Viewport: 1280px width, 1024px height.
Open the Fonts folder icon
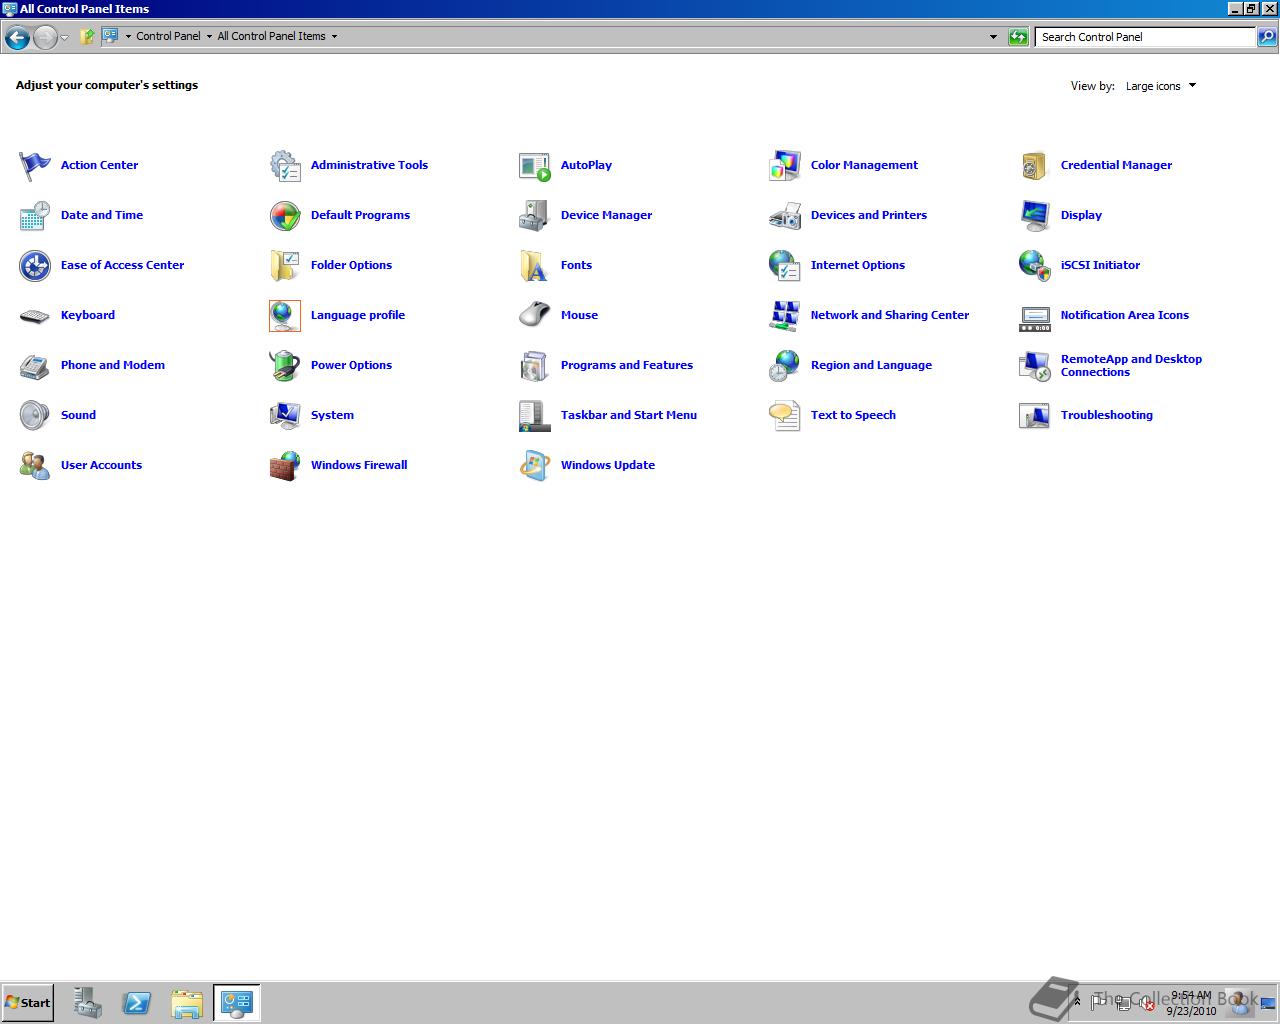pyautogui.click(x=535, y=266)
